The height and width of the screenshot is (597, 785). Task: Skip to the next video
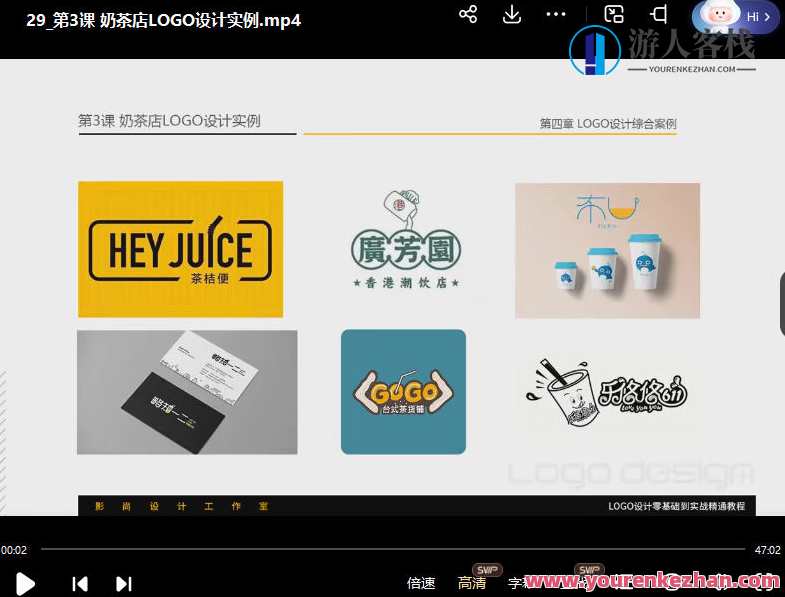pos(124,583)
